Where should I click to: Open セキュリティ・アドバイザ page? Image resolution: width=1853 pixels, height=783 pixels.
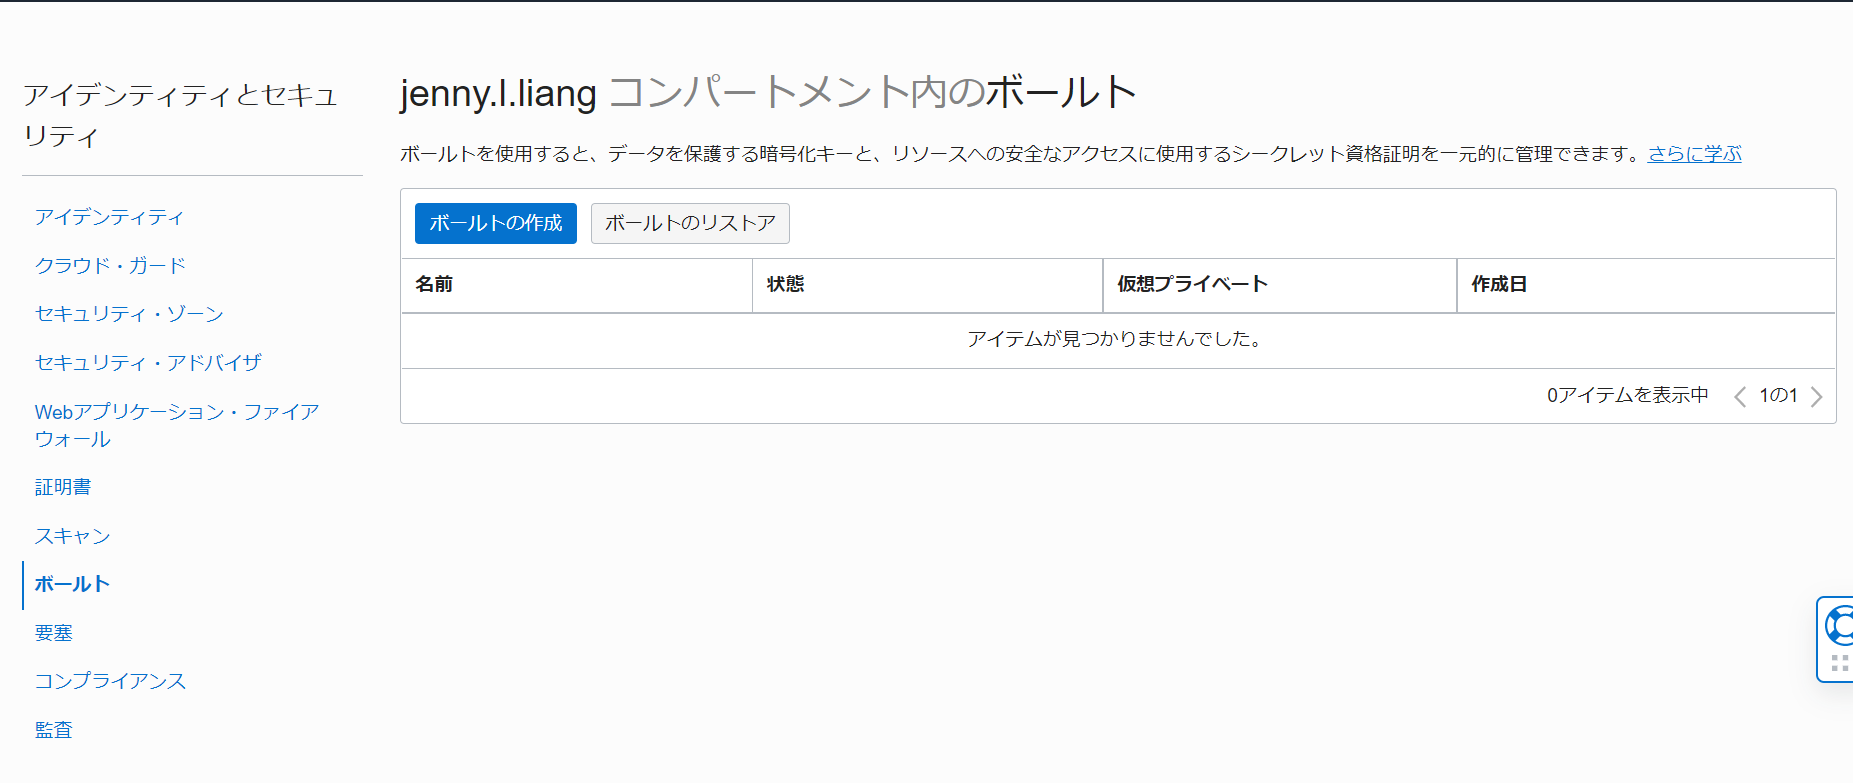[x=148, y=363]
